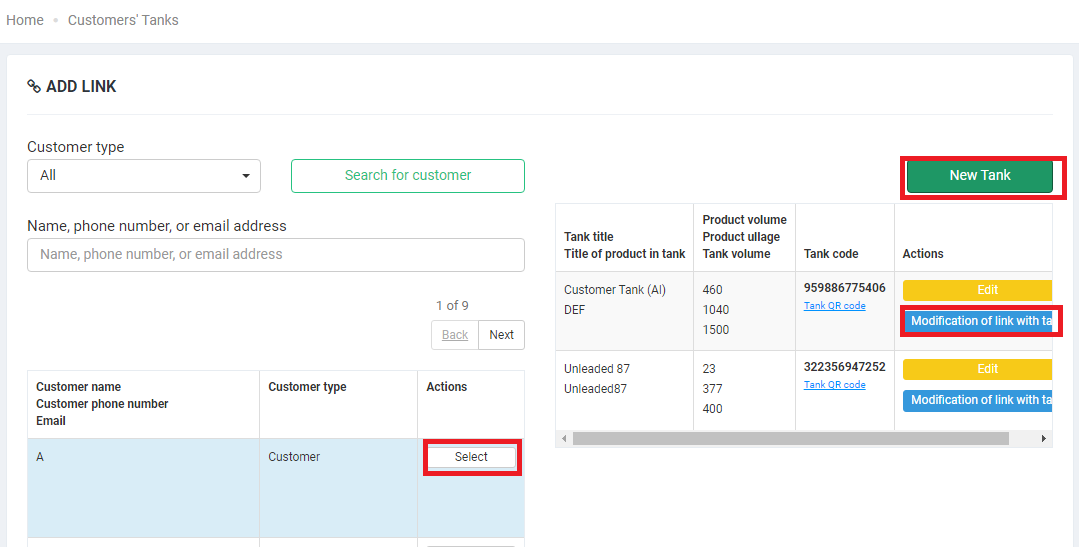Image resolution: width=1079 pixels, height=547 pixels.
Task: Click the caret arrow in the All combo box
Action: pos(246,176)
